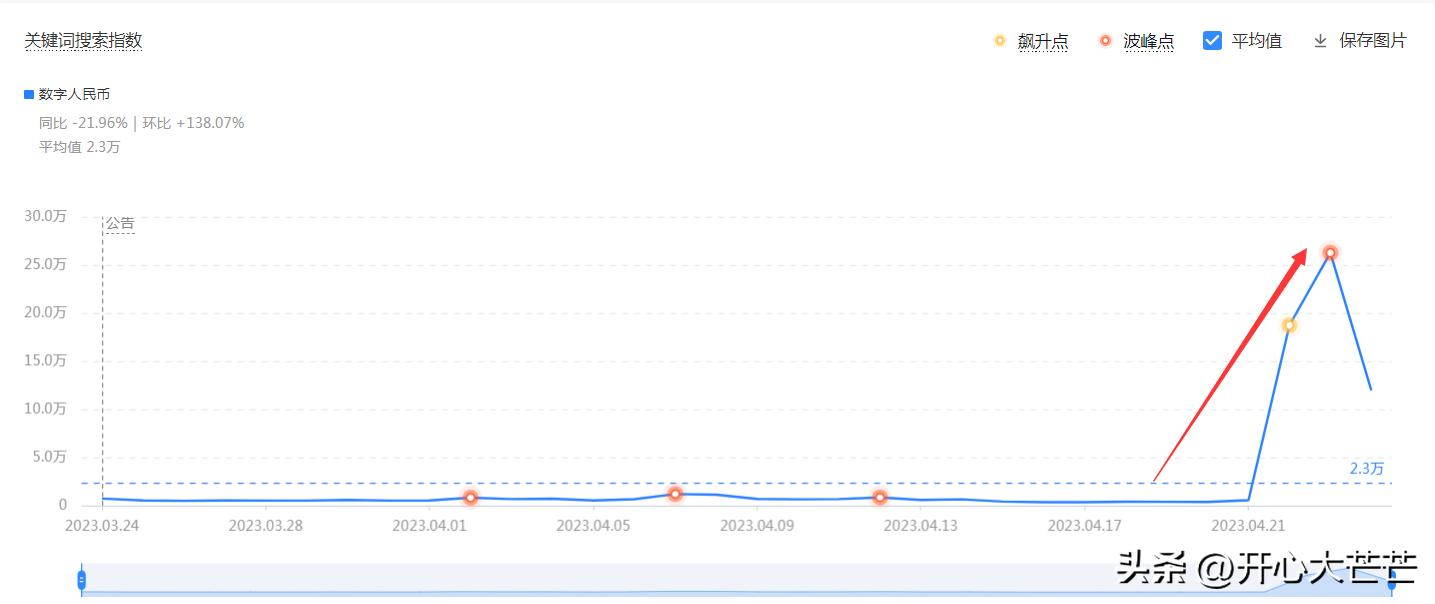
Task: Click the 2.3万 average line label
Action: point(1366,468)
